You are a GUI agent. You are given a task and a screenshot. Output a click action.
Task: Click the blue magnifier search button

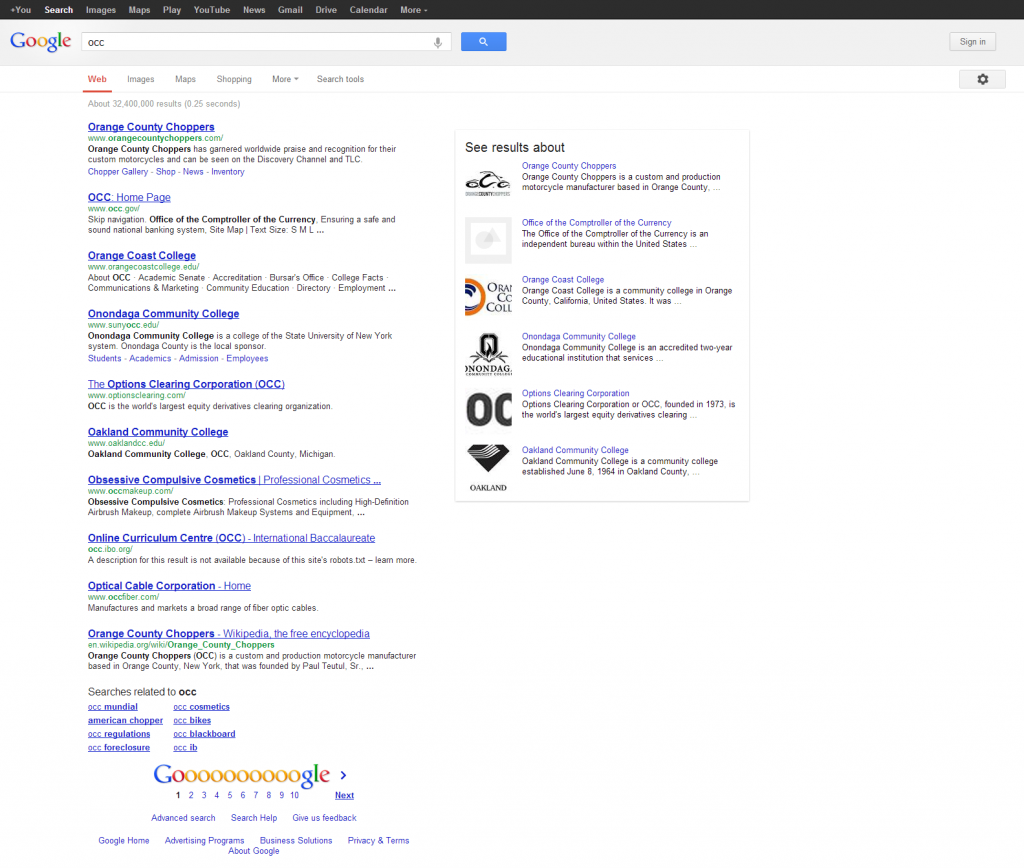pos(483,42)
